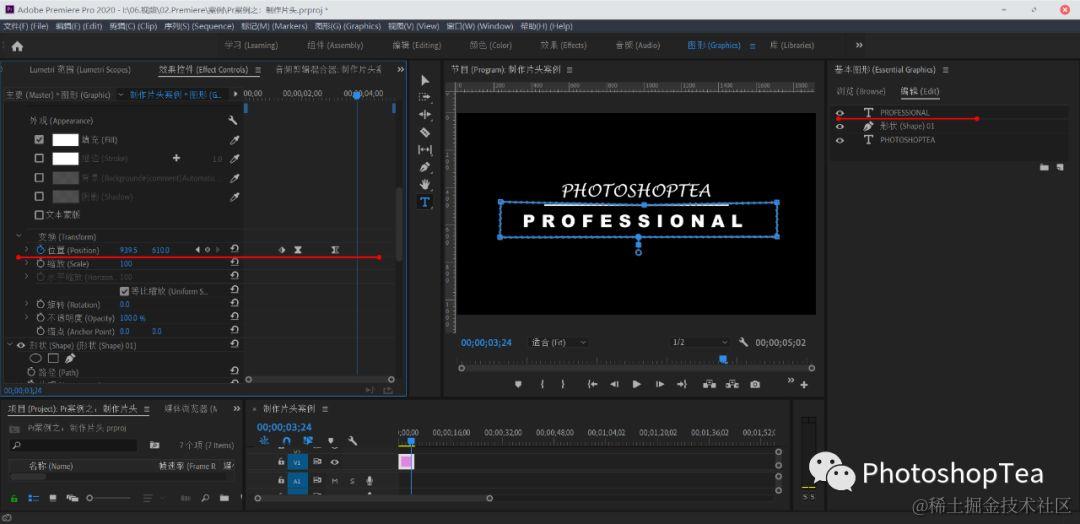Open the Lumetri Scopes tab
The image size is (1080, 524).
(79, 70)
